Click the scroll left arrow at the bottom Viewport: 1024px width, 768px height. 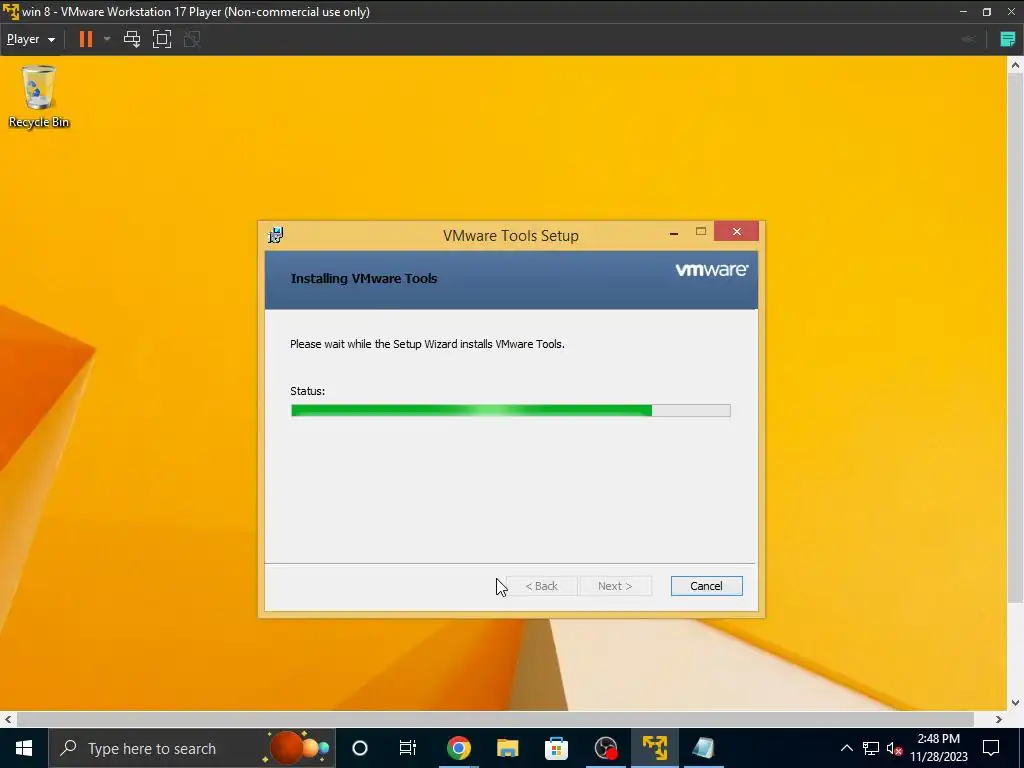[8, 719]
